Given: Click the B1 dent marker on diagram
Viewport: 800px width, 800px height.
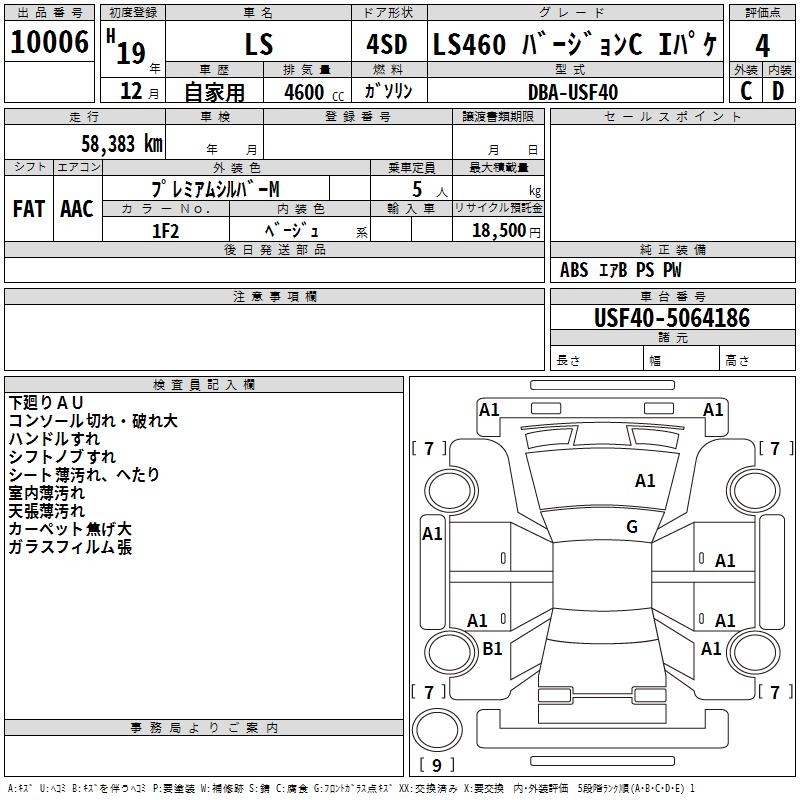Looking at the screenshot, I should pyautogui.click(x=492, y=648).
